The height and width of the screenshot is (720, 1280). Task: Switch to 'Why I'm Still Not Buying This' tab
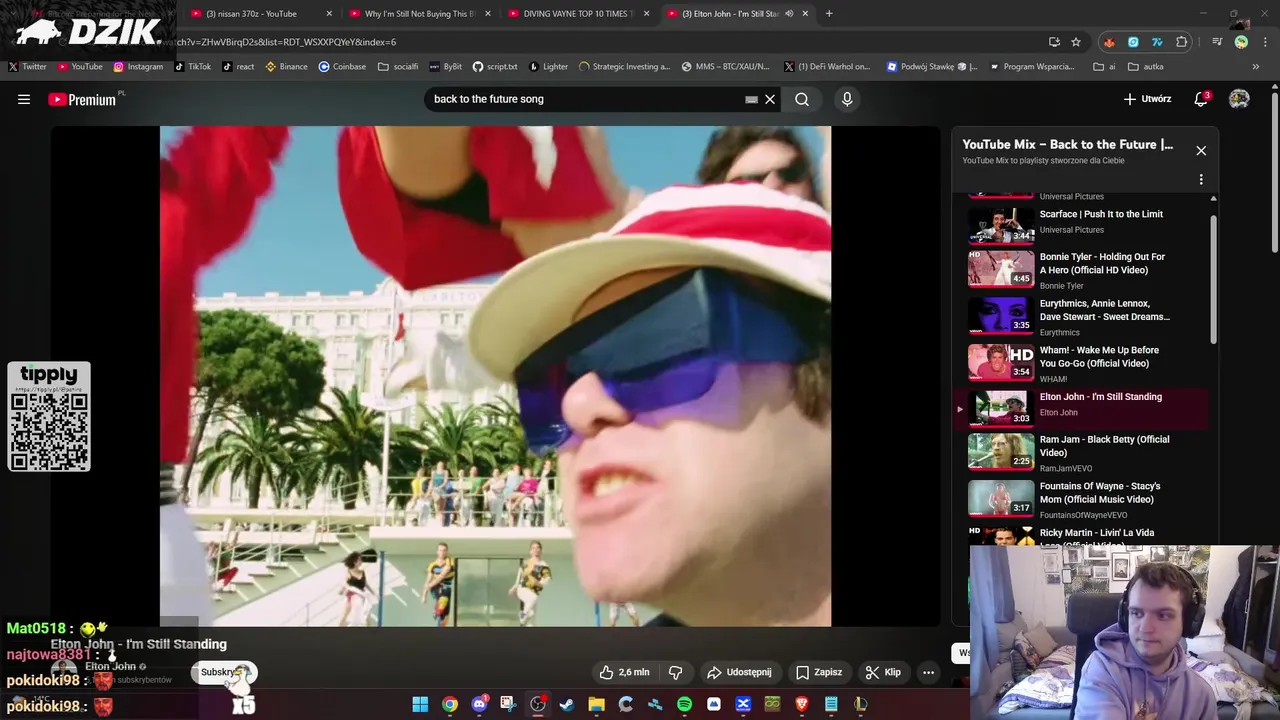420,14
